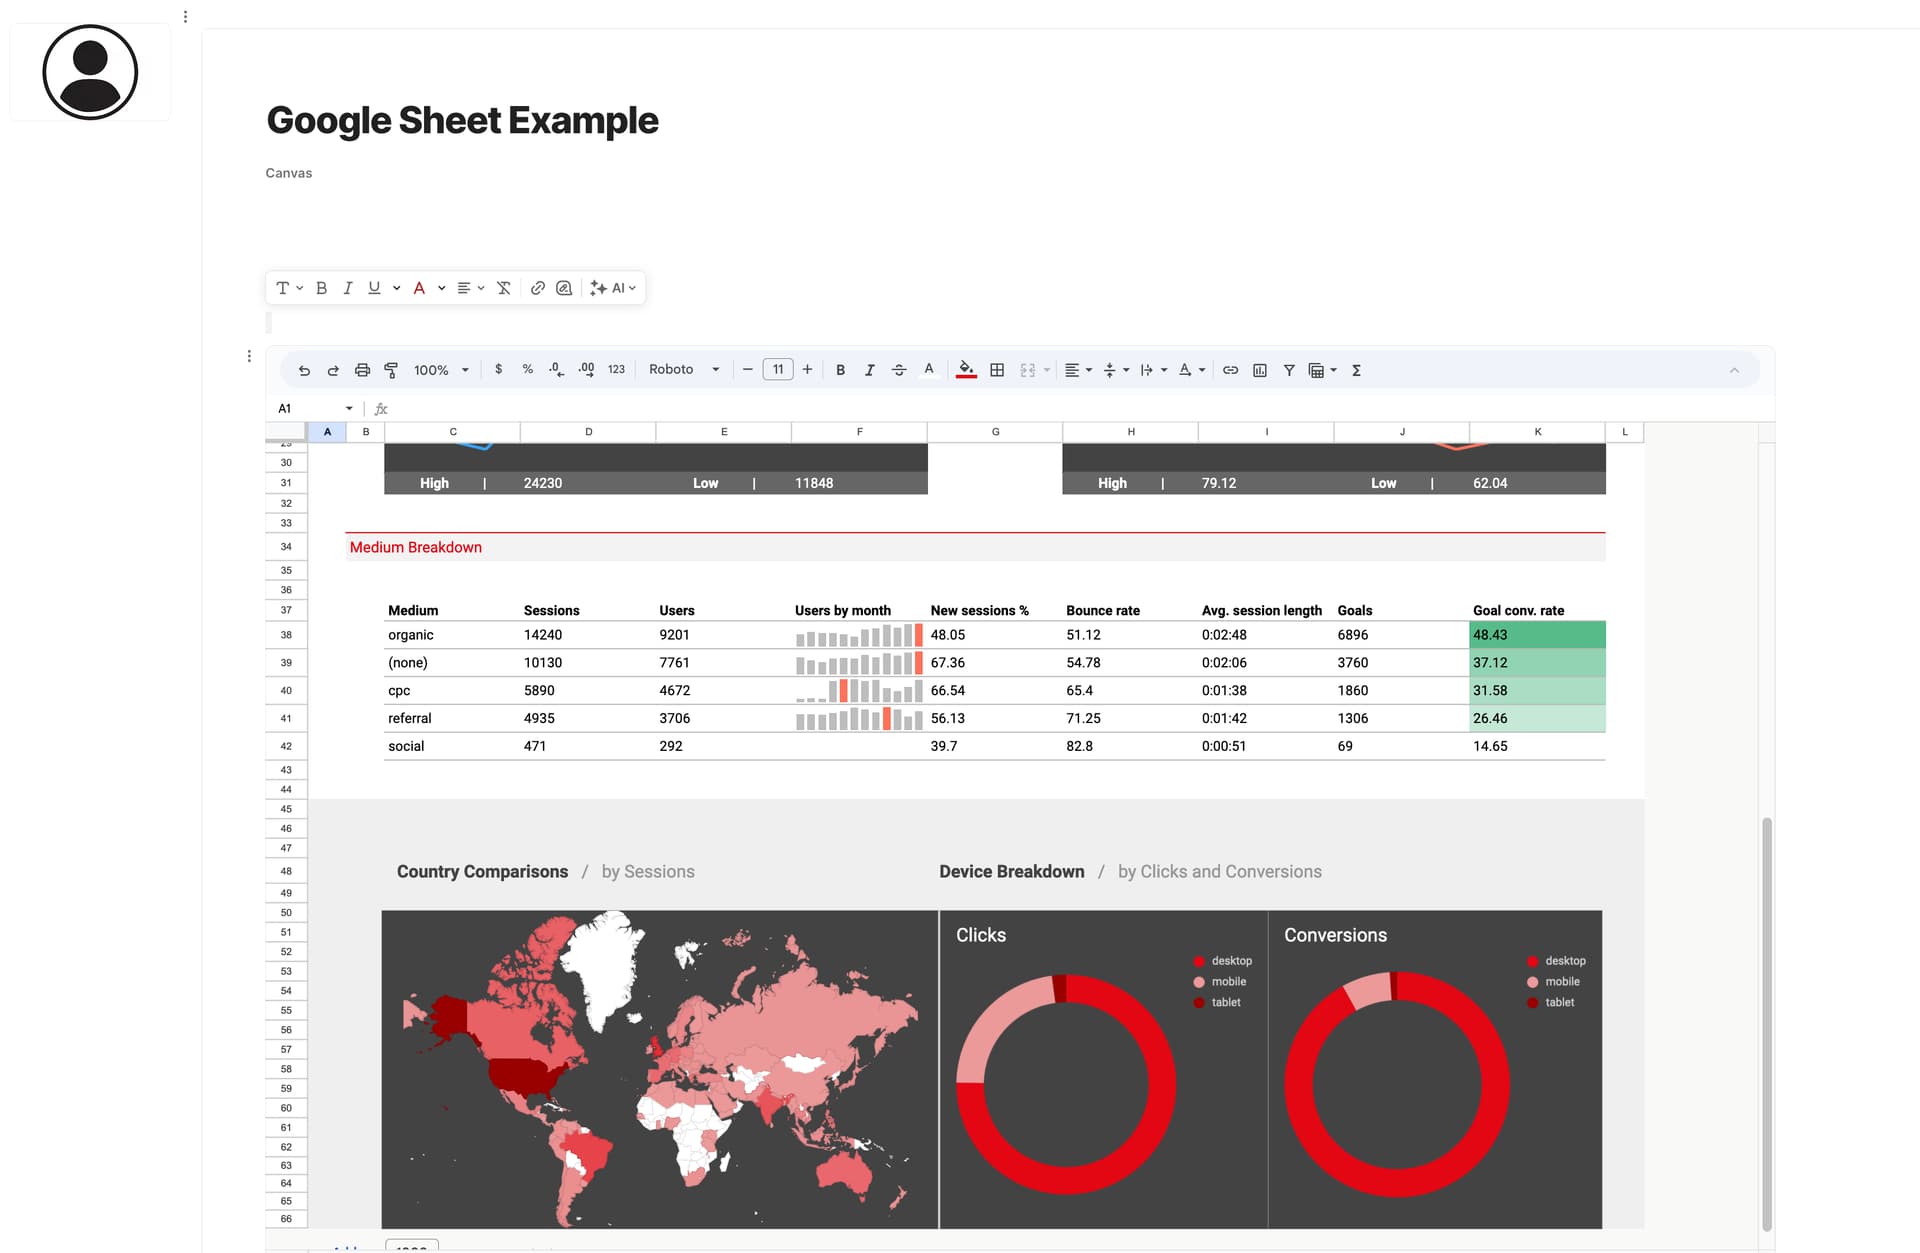Click the functions sigma icon

coord(1356,370)
